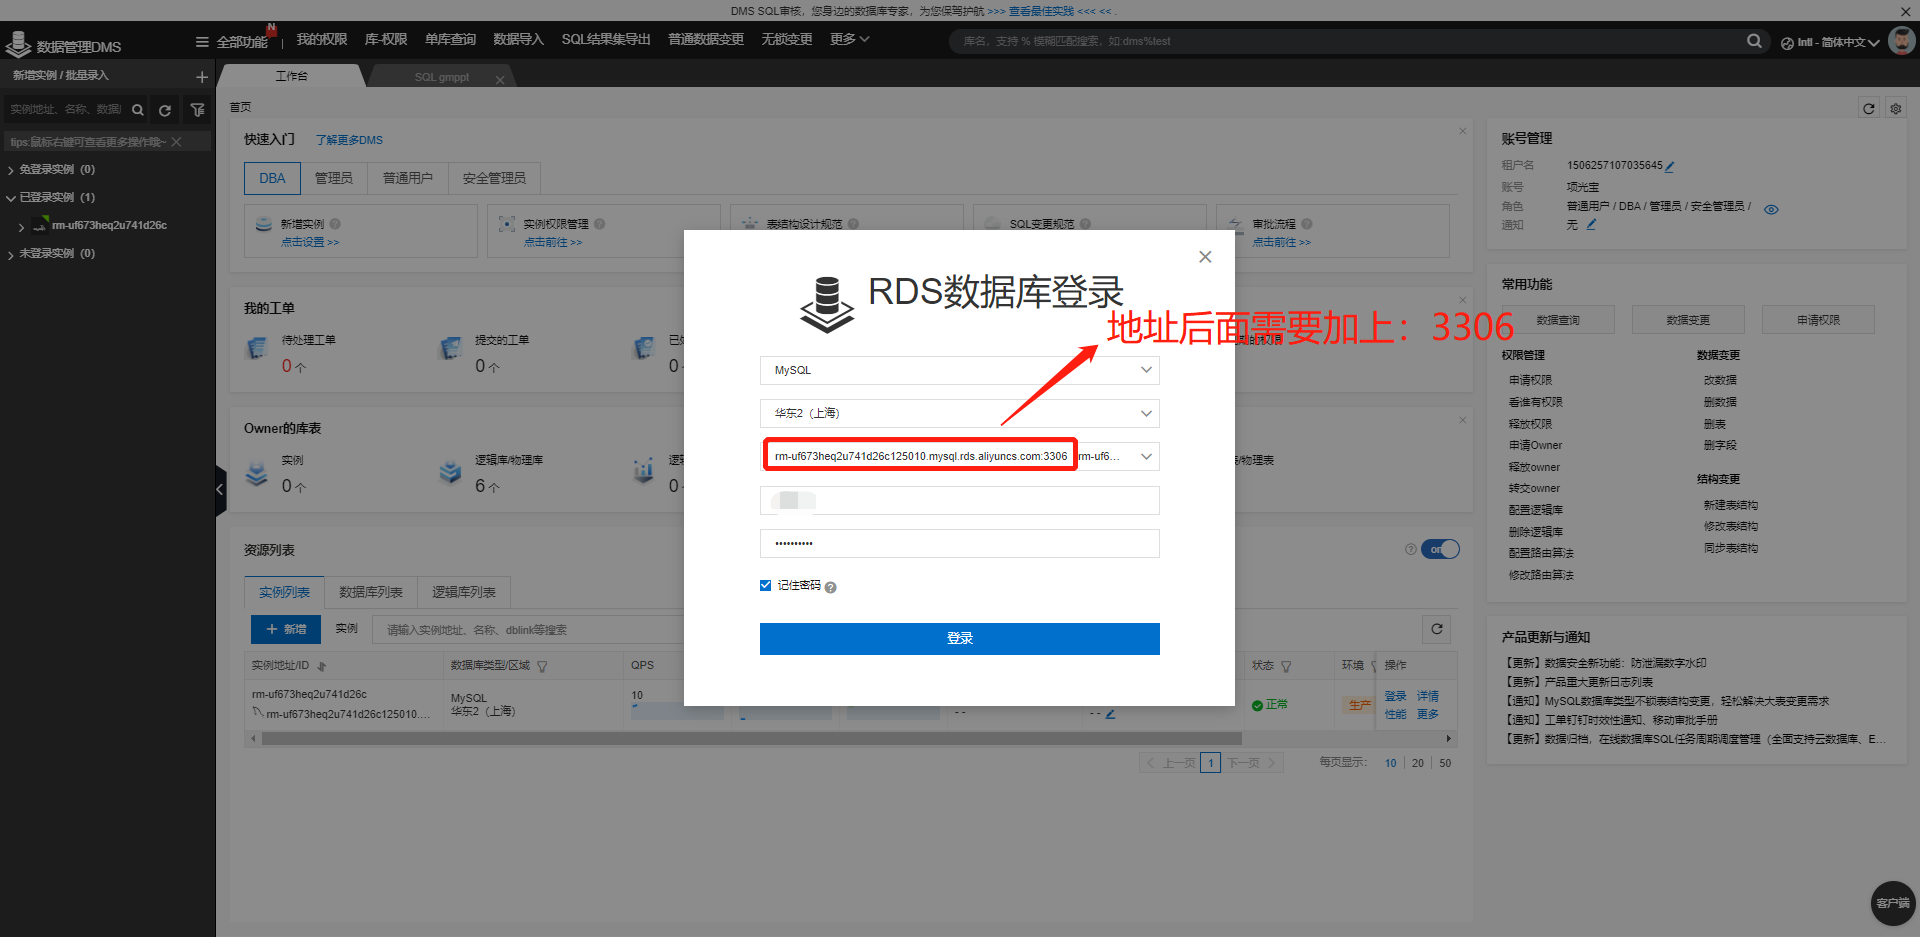Open 我的权限 menu
Screen dimensions: 1920x937
tap(322, 40)
